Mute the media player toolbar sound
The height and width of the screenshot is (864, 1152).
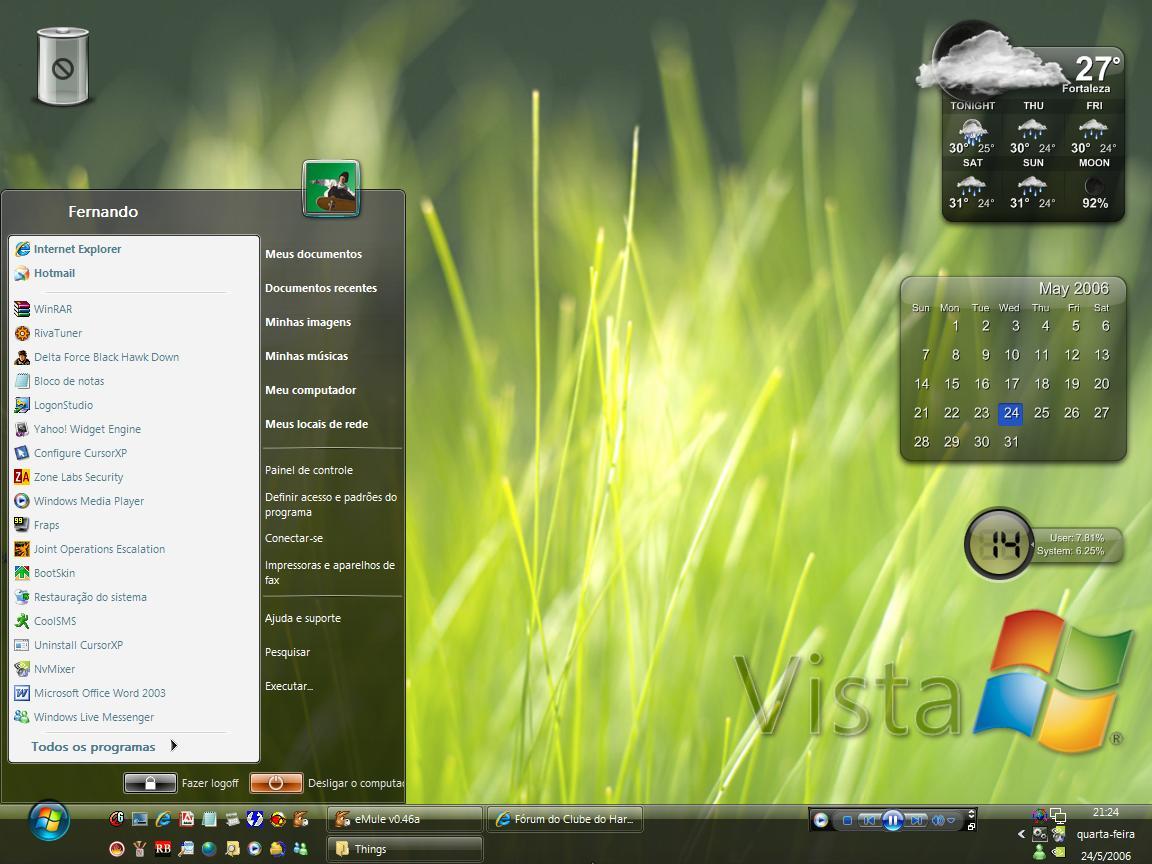[x=938, y=820]
